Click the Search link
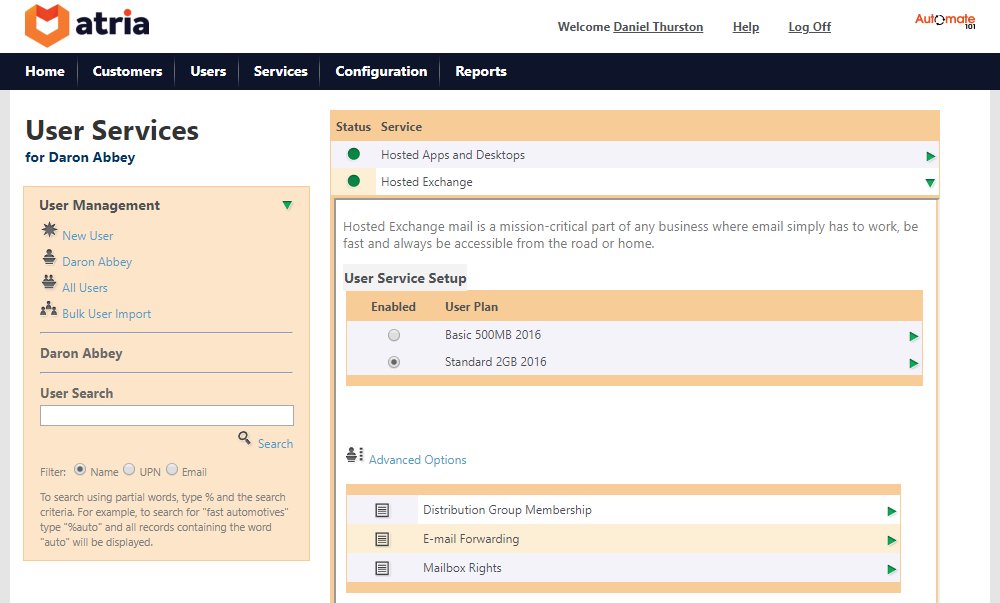Screen dimensions: 1000x603 pyautogui.click(x=276, y=444)
